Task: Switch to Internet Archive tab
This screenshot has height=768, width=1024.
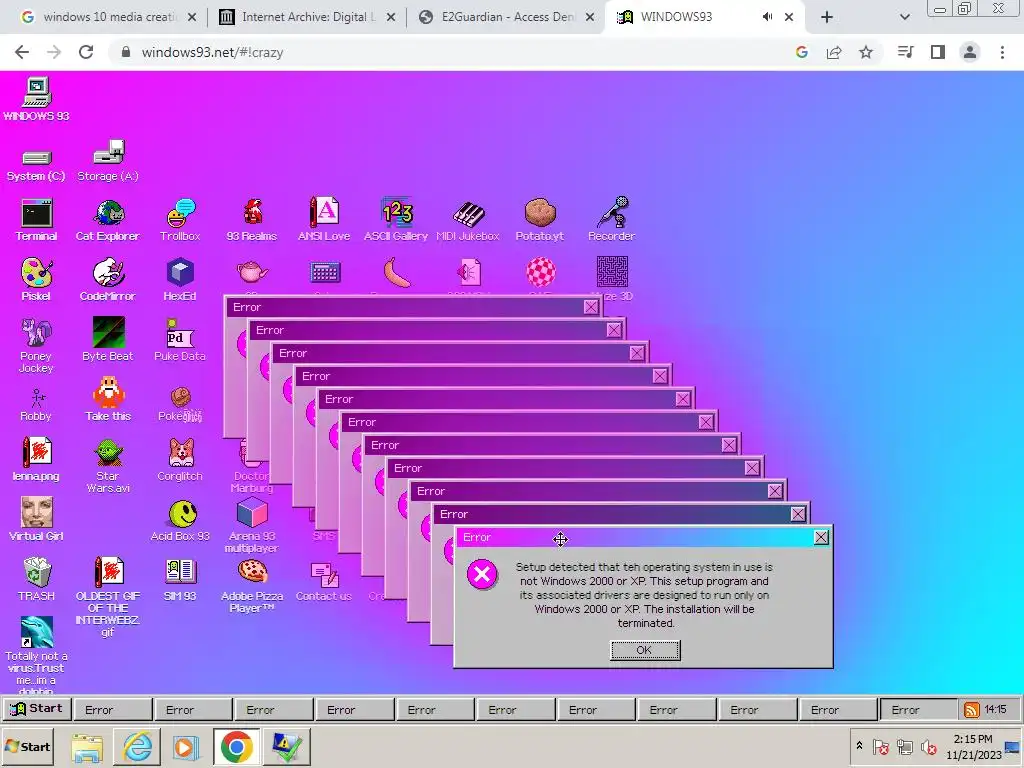Action: point(308,17)
